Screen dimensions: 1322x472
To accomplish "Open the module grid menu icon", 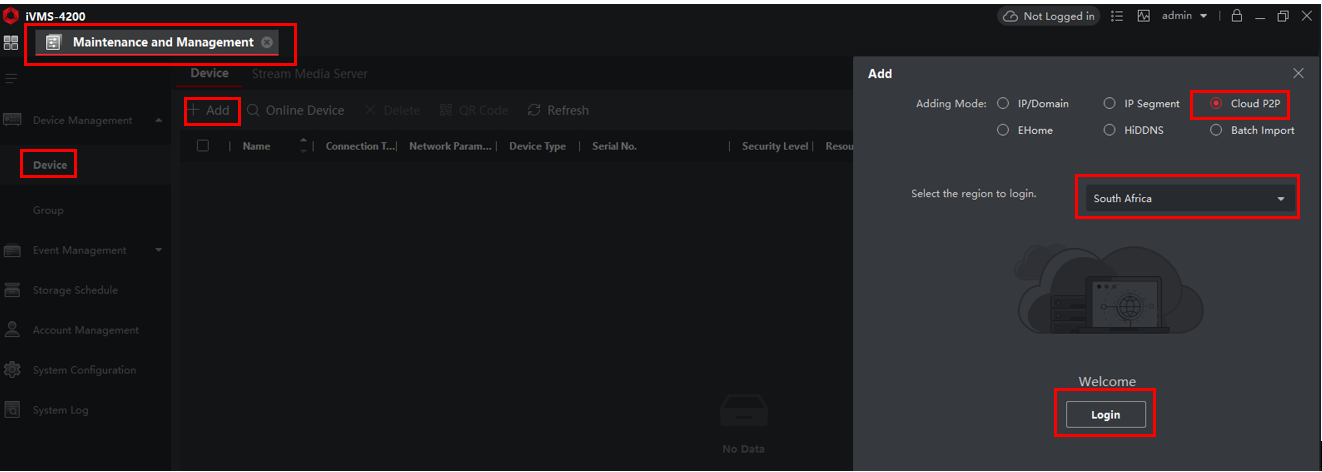I will [11, 43].
